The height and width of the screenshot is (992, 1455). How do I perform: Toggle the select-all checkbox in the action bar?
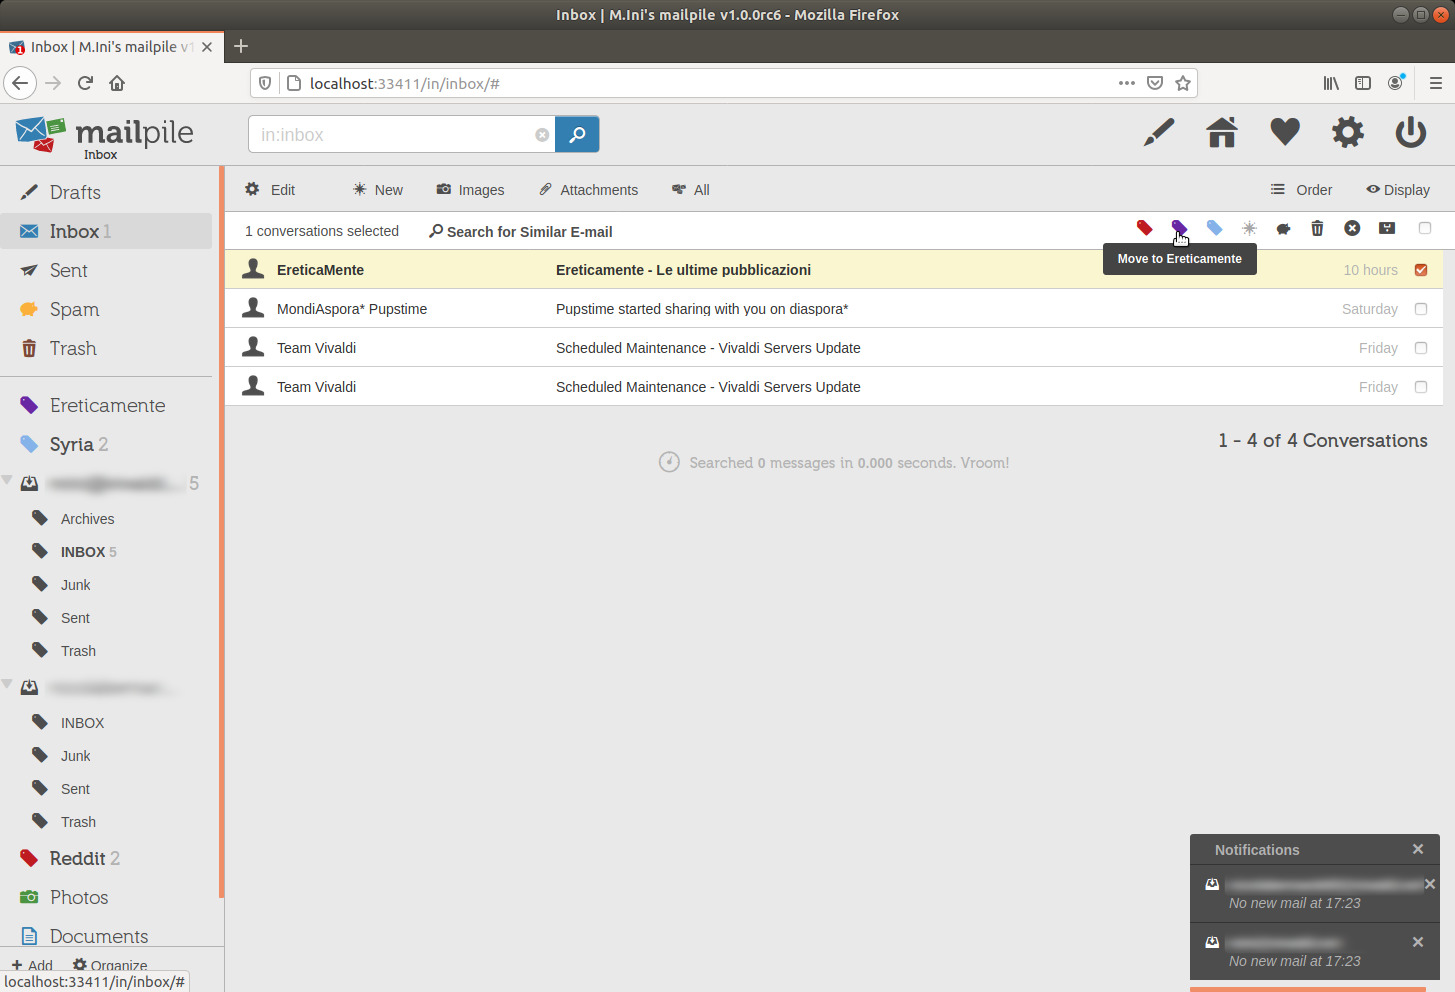tap(1425, 229)
